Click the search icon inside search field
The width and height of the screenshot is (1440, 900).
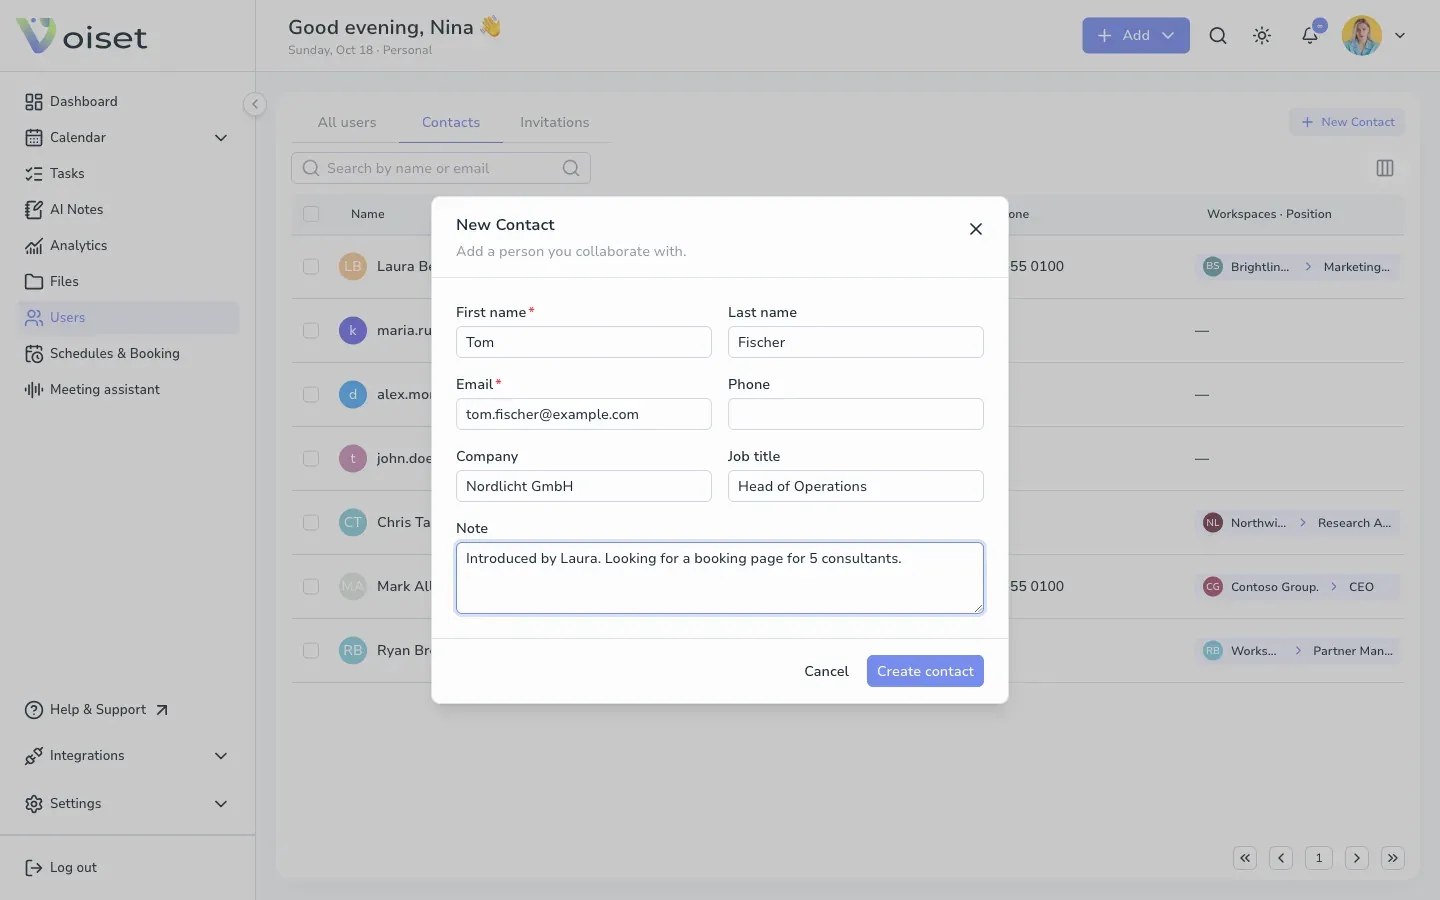[571, 168]
